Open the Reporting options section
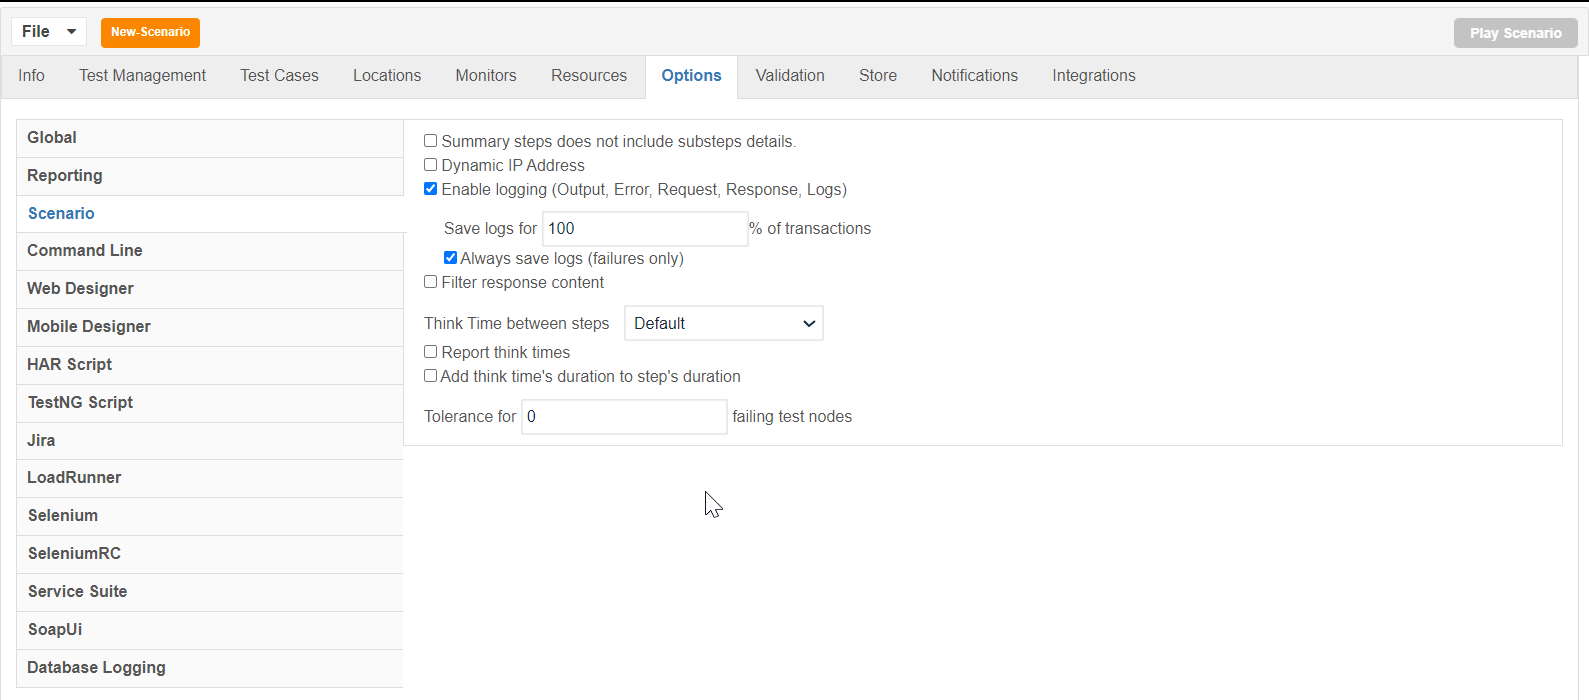The height and width of the screenshot is (700, 1589). click(210, 176)
